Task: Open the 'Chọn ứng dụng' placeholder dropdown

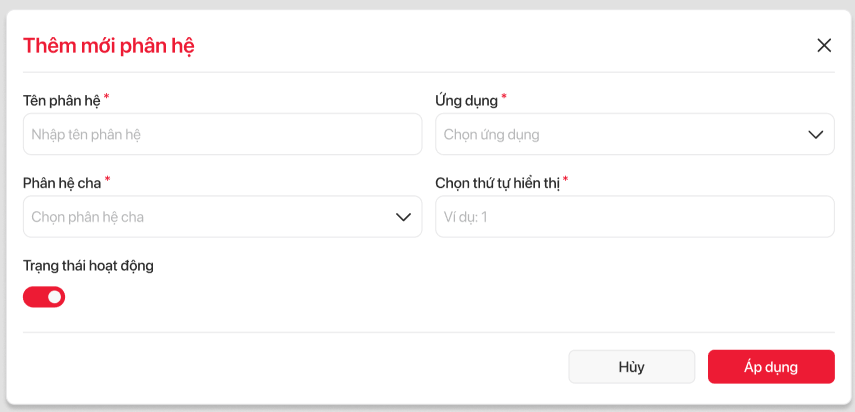Action: point(620,135)
